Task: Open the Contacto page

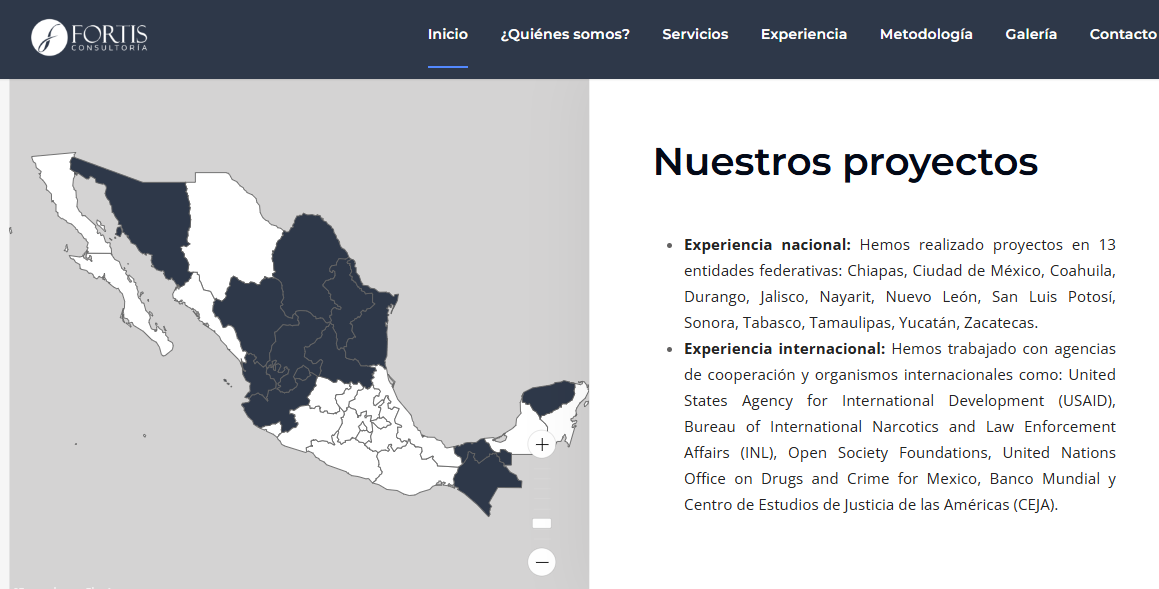Action: point(1123,34)
